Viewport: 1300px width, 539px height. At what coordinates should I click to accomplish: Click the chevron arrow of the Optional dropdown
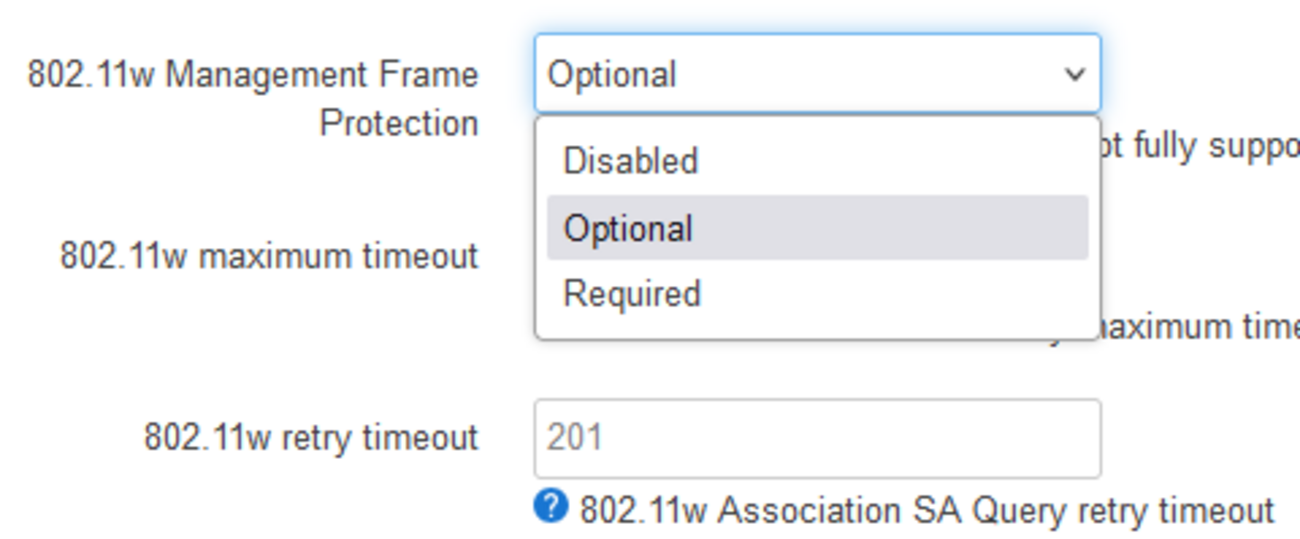[x=1075, y=74]
